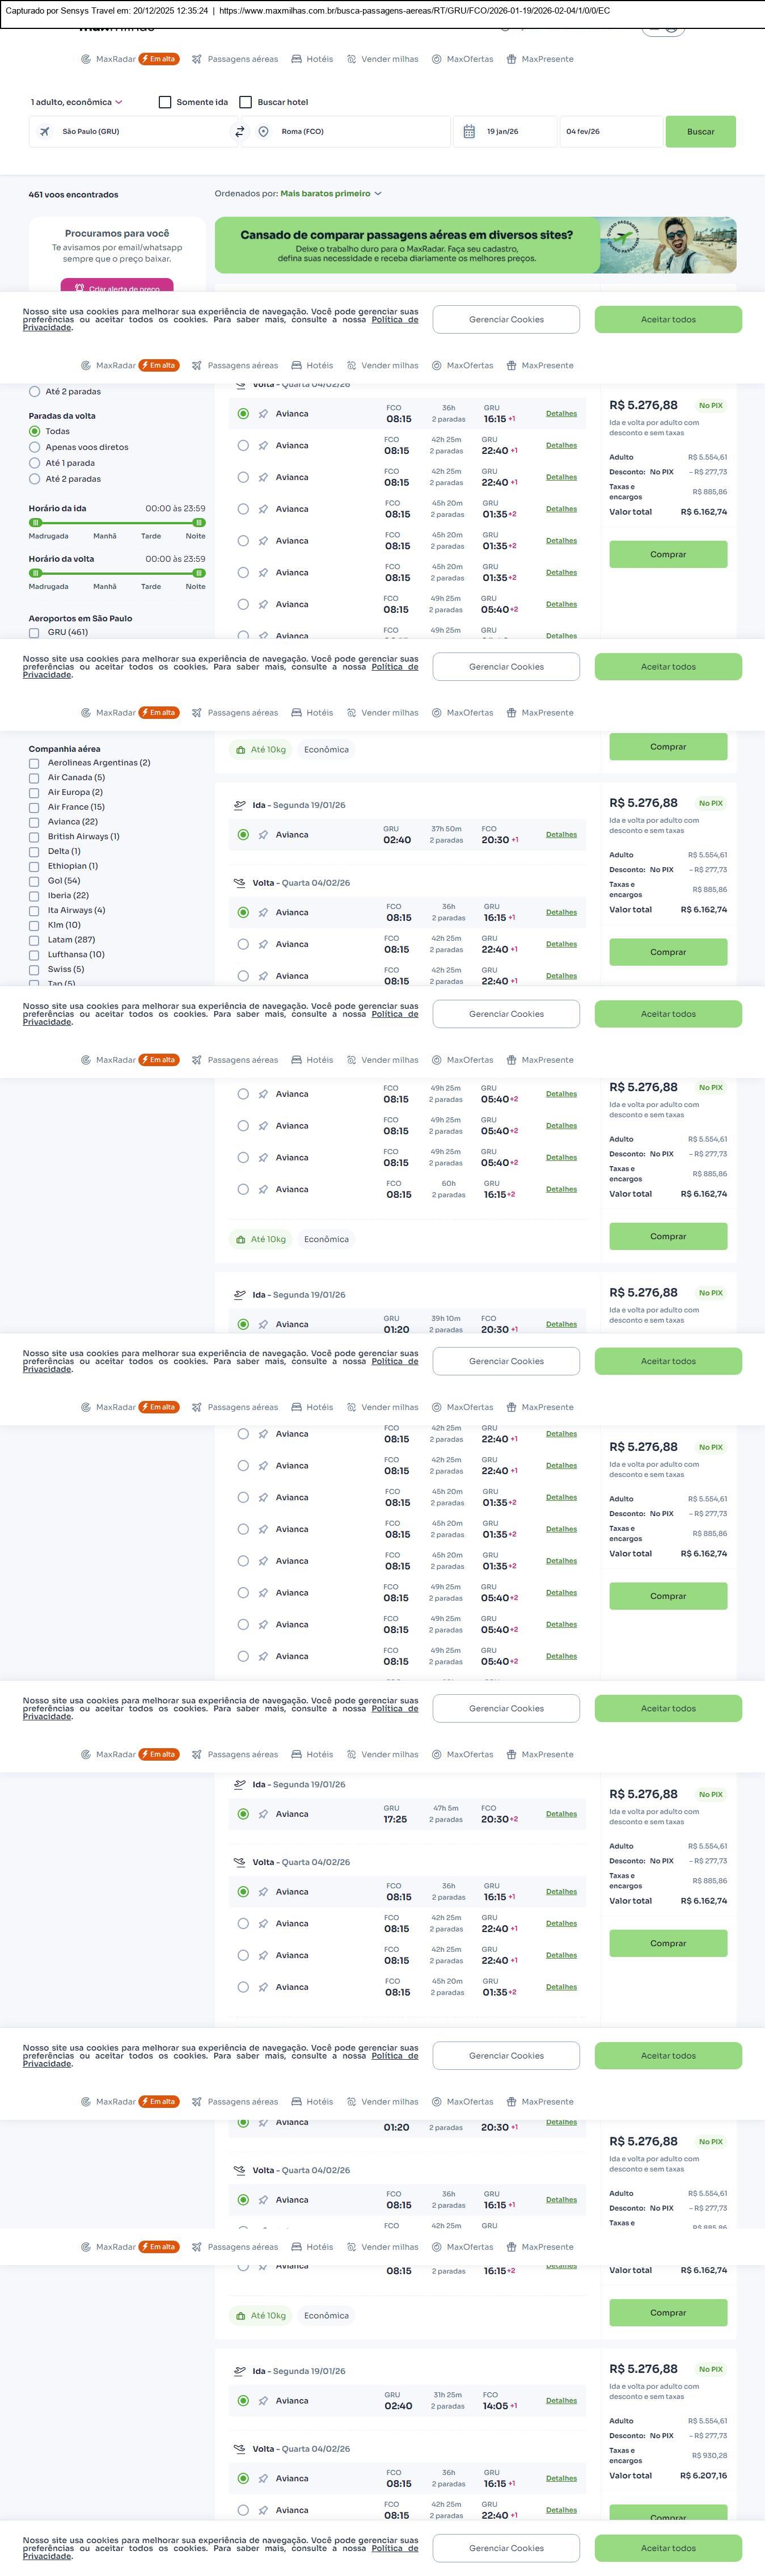Open the calendar icon beside 19 jan/26
This screenshot has height=2576, width=765.
(x=469, y=131)
